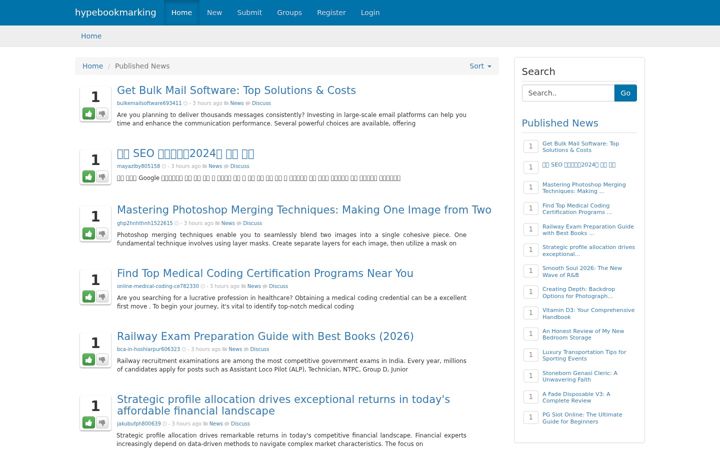Viewport: 720px width, 450px height.
Task: Click Discuss under Get Bulk Mail post
Action: coord(261,103)
